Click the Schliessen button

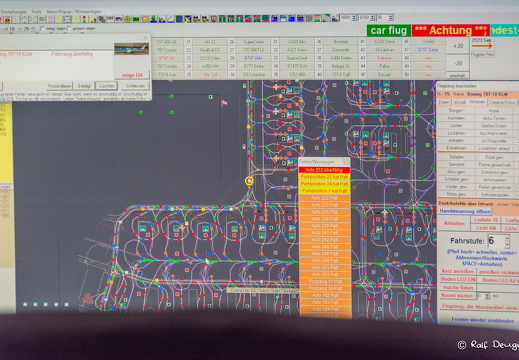pos(135,86)
